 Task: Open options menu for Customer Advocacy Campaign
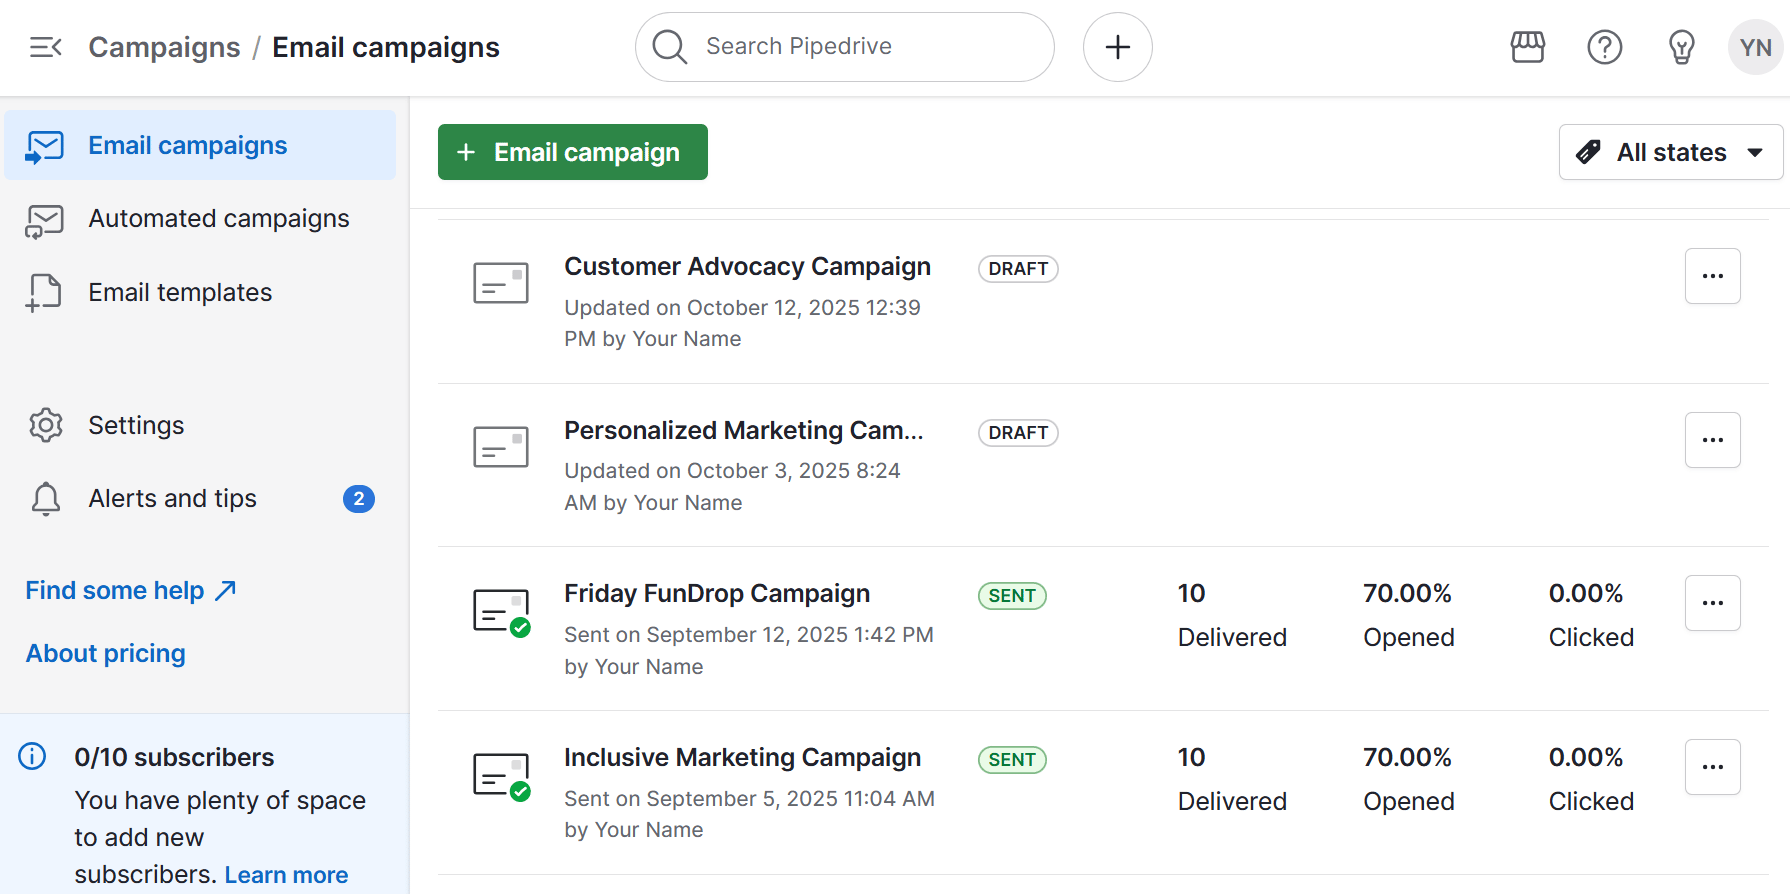(x=1712, y=276)
